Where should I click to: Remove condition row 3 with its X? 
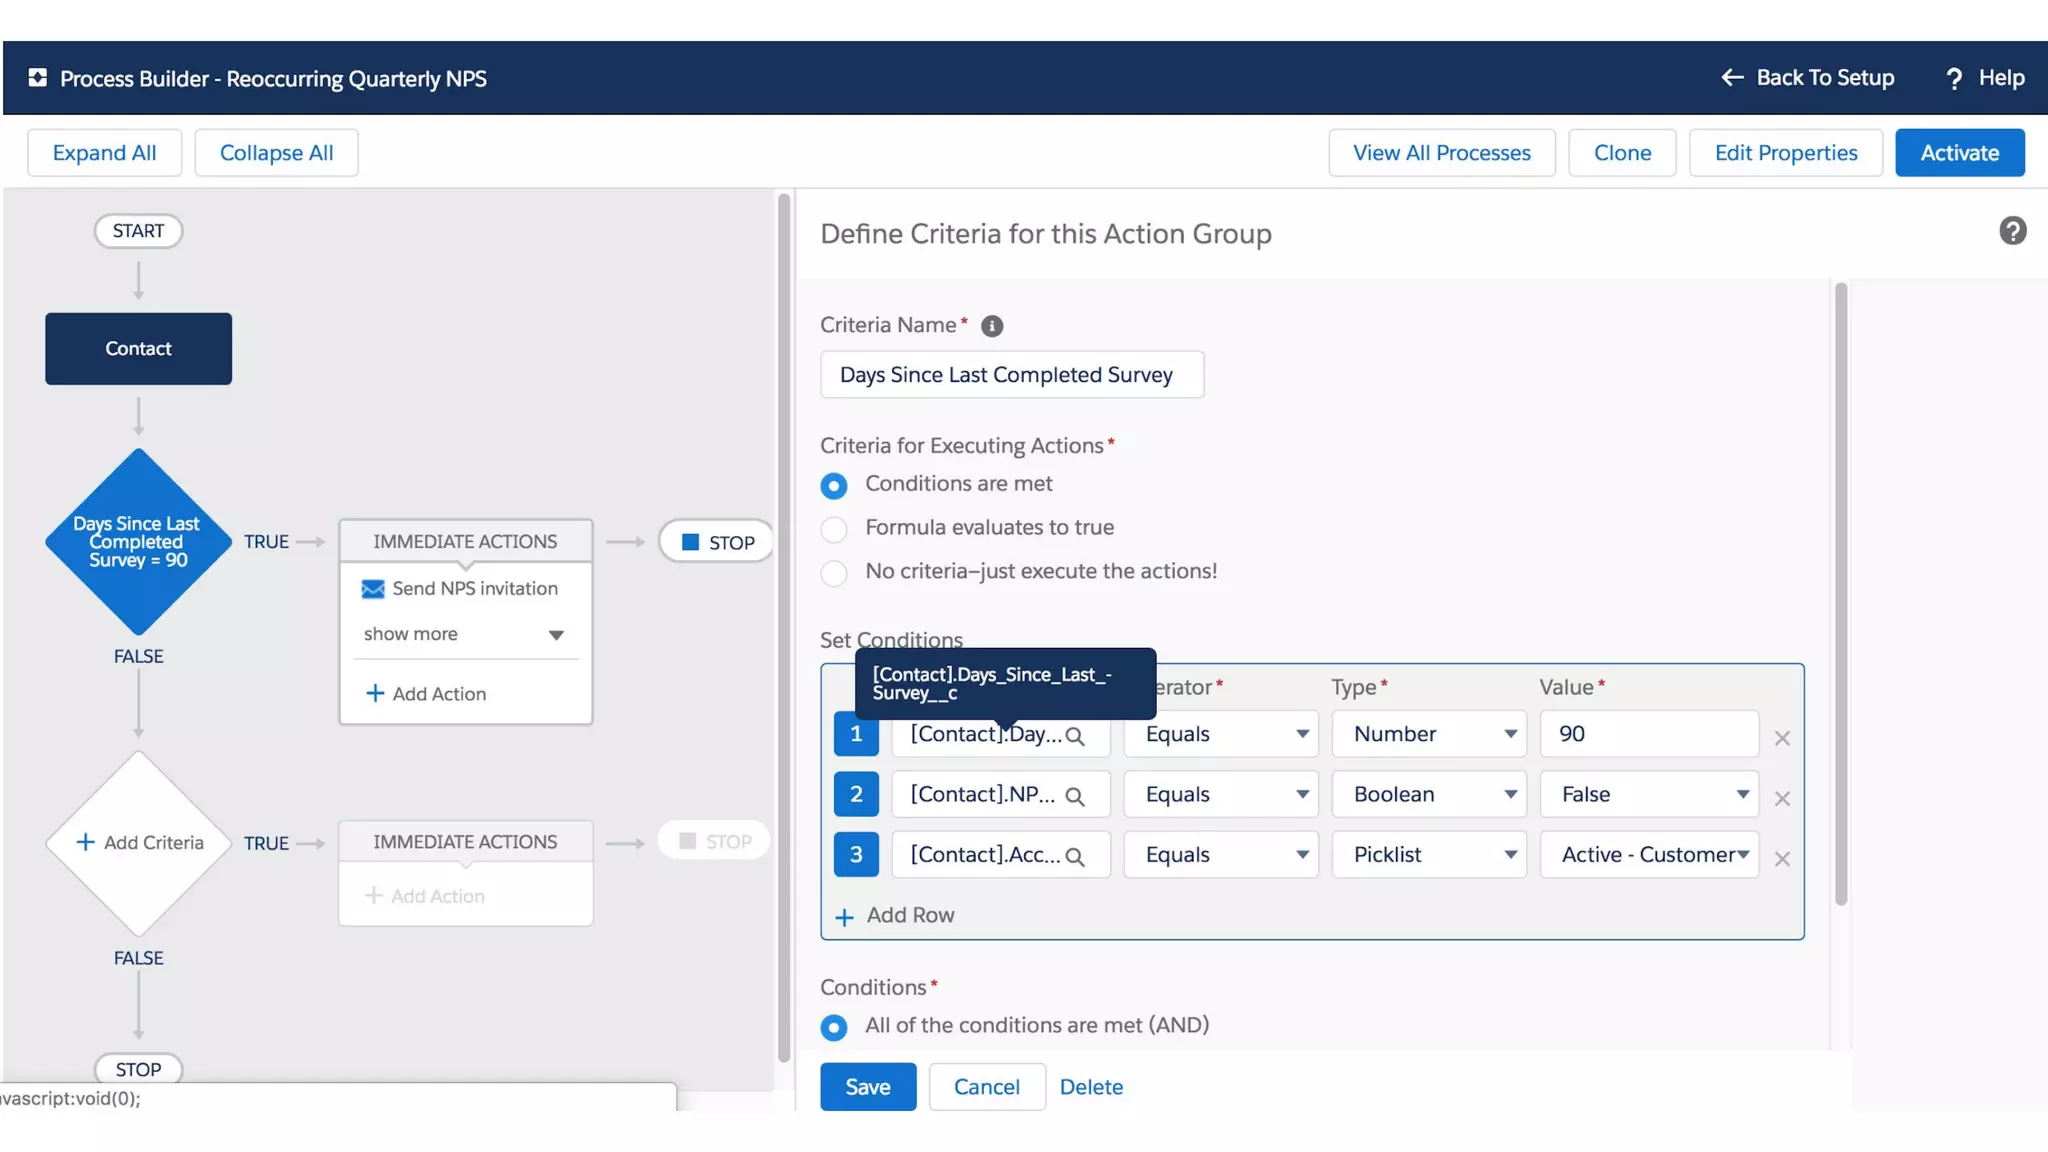tap(1782, 859)
